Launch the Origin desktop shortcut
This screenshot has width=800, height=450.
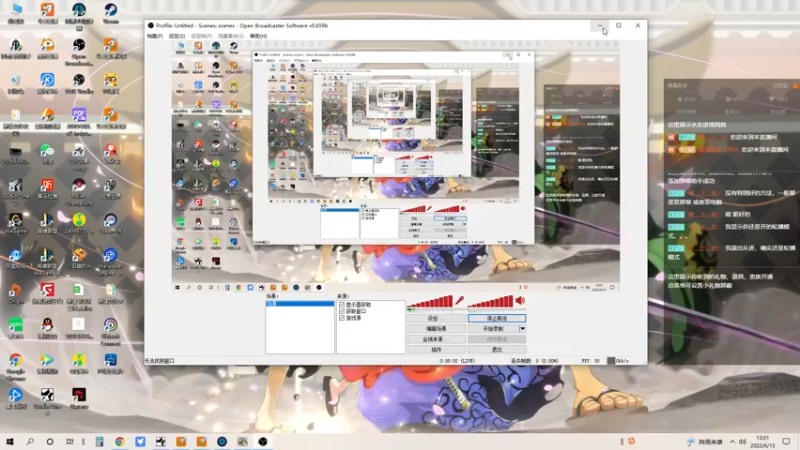pos(15,294)
